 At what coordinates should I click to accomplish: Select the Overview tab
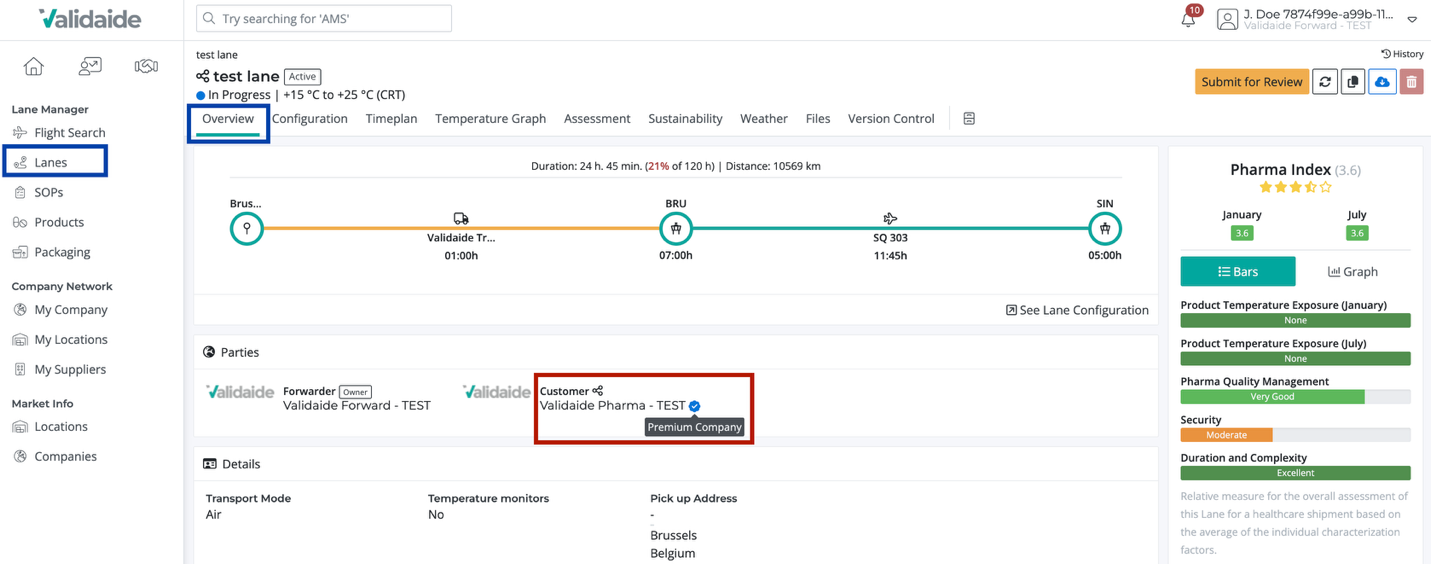tap(228, 118)
